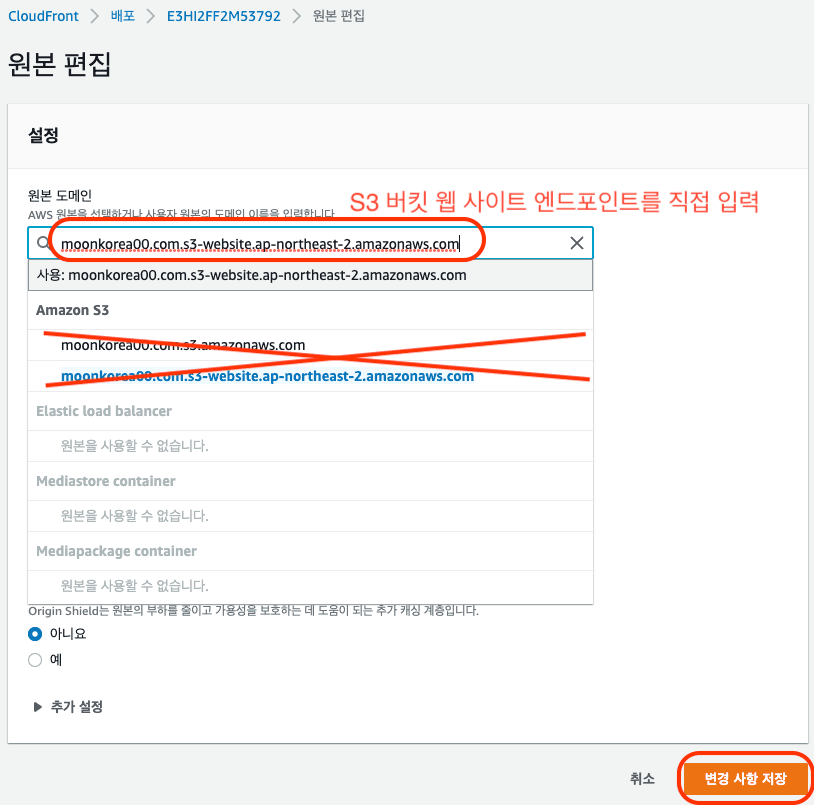Choose the s3-website endpoint from Amazon S3 list

(x=269, y=376)
